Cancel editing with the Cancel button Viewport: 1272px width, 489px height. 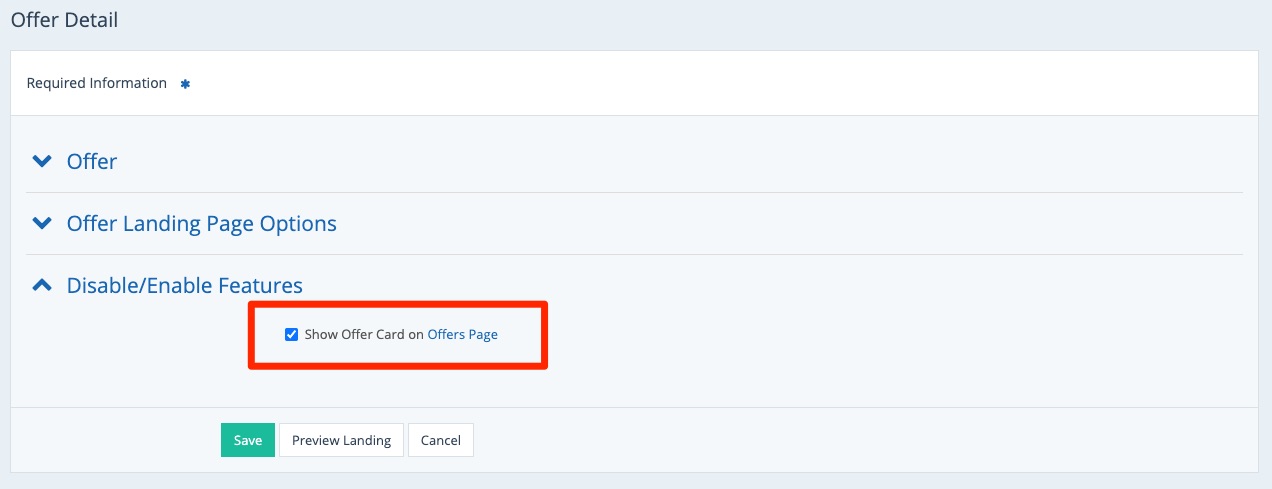440,440
